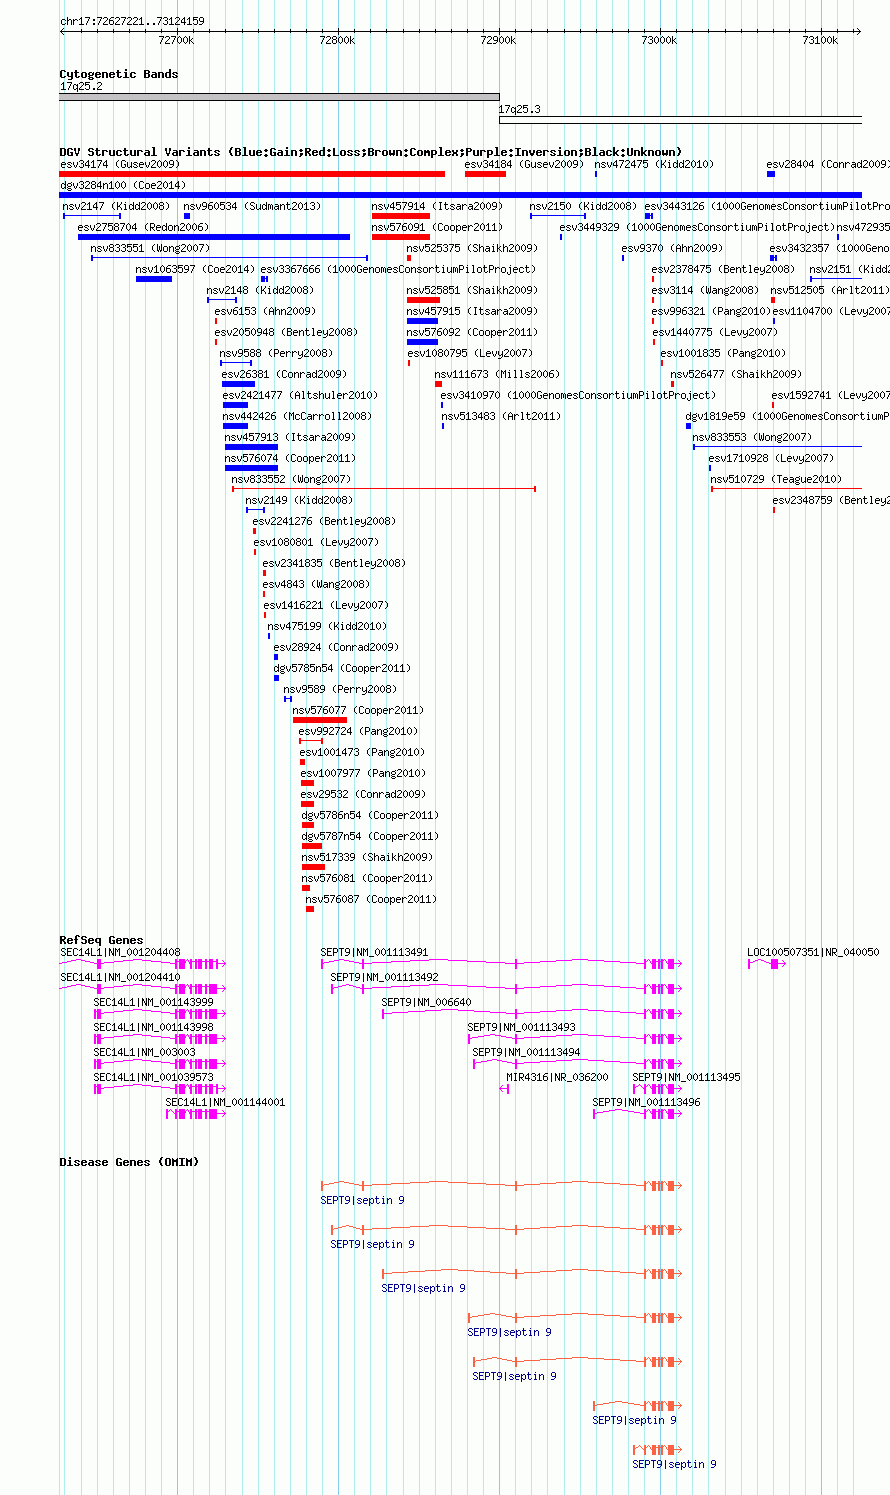Click esv26381 (Conrad2009) label
Screen dimensions: 890x1495
[284, 374]
